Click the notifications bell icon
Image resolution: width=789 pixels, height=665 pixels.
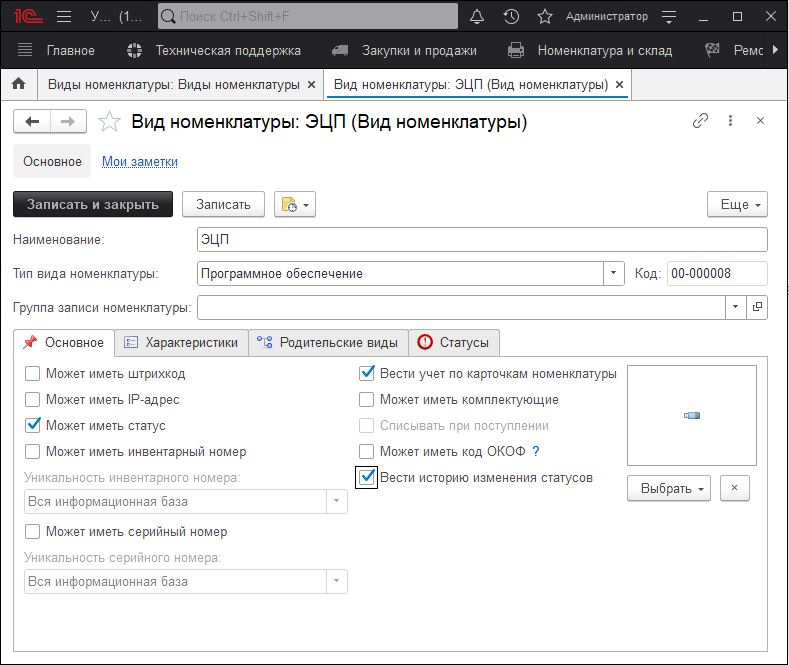[477, 16]
